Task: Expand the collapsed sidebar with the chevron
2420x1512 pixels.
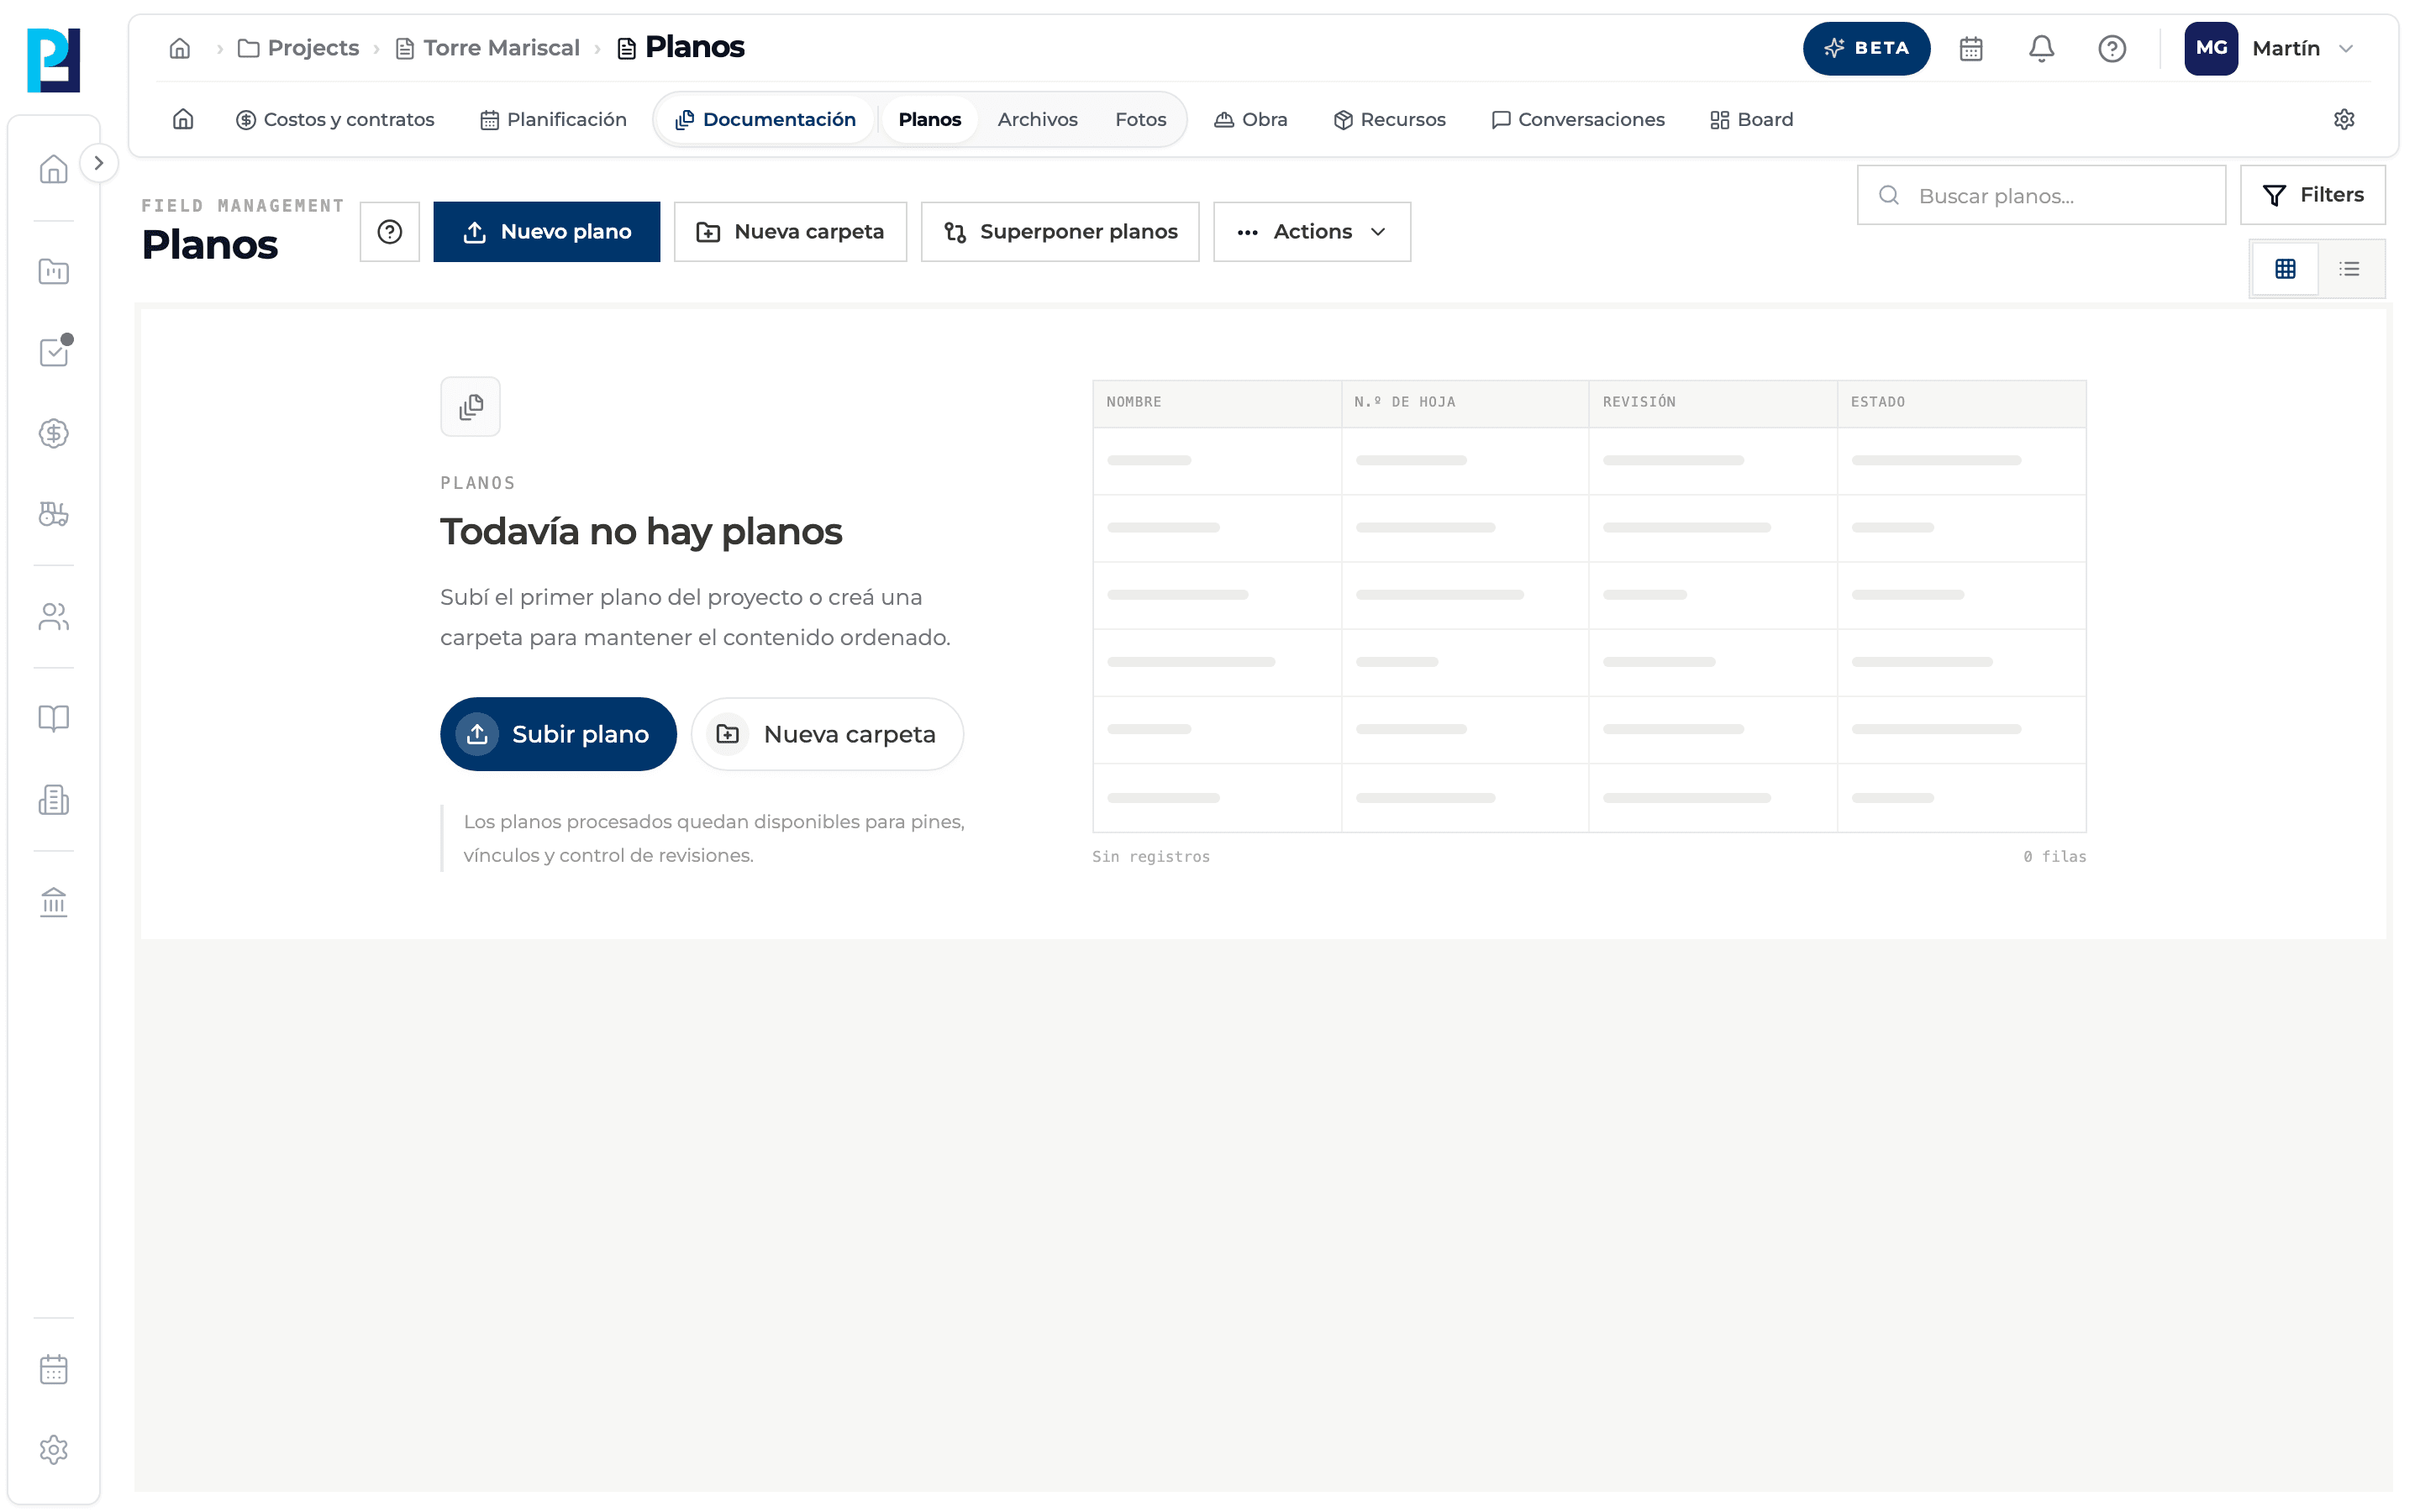Action: click(98, 163)
